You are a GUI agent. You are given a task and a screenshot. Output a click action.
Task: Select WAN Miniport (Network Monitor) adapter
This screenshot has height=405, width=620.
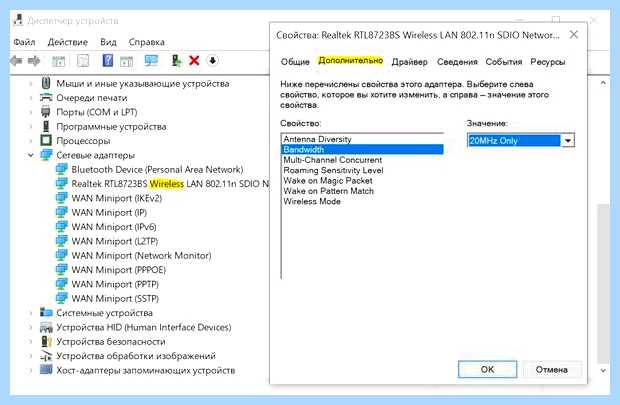point(141,255)
